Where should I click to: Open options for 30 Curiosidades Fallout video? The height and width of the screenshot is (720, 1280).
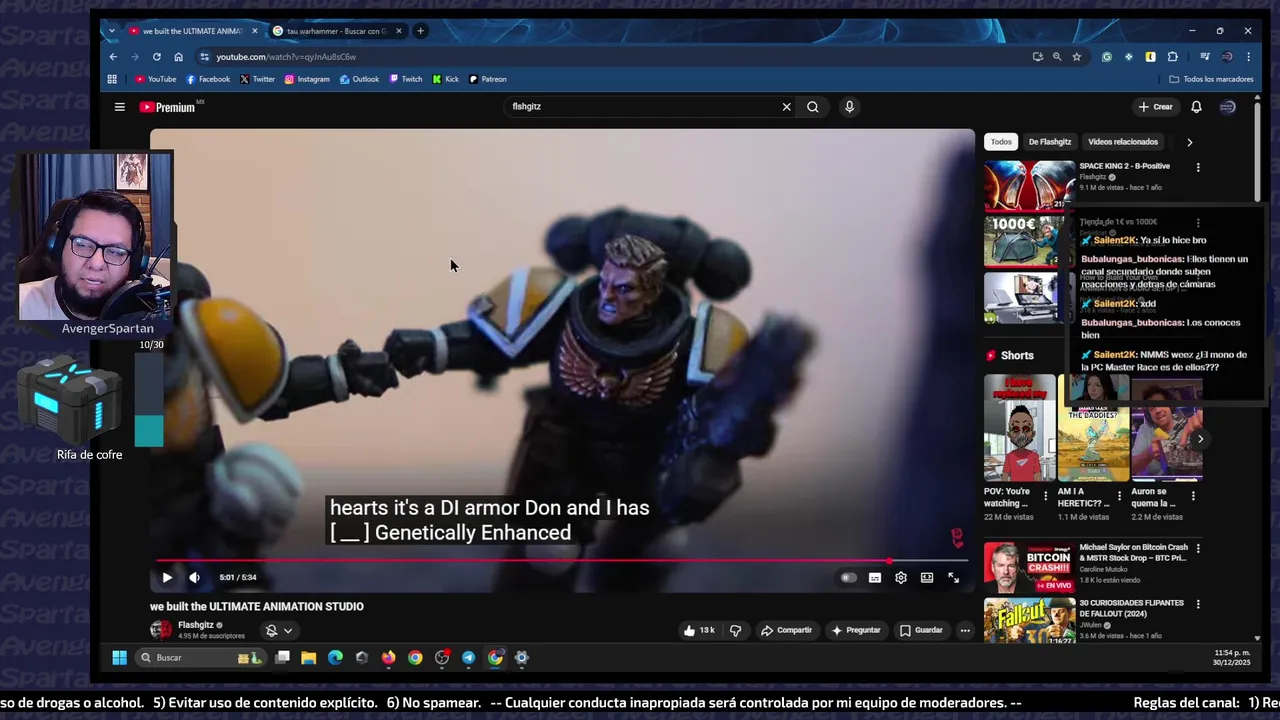(1198, 604)
